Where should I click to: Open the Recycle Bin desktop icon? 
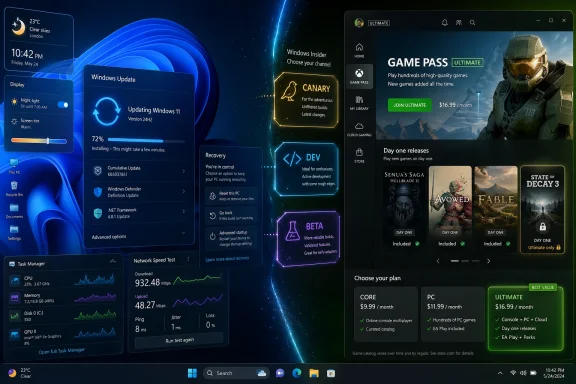(14, 188)
